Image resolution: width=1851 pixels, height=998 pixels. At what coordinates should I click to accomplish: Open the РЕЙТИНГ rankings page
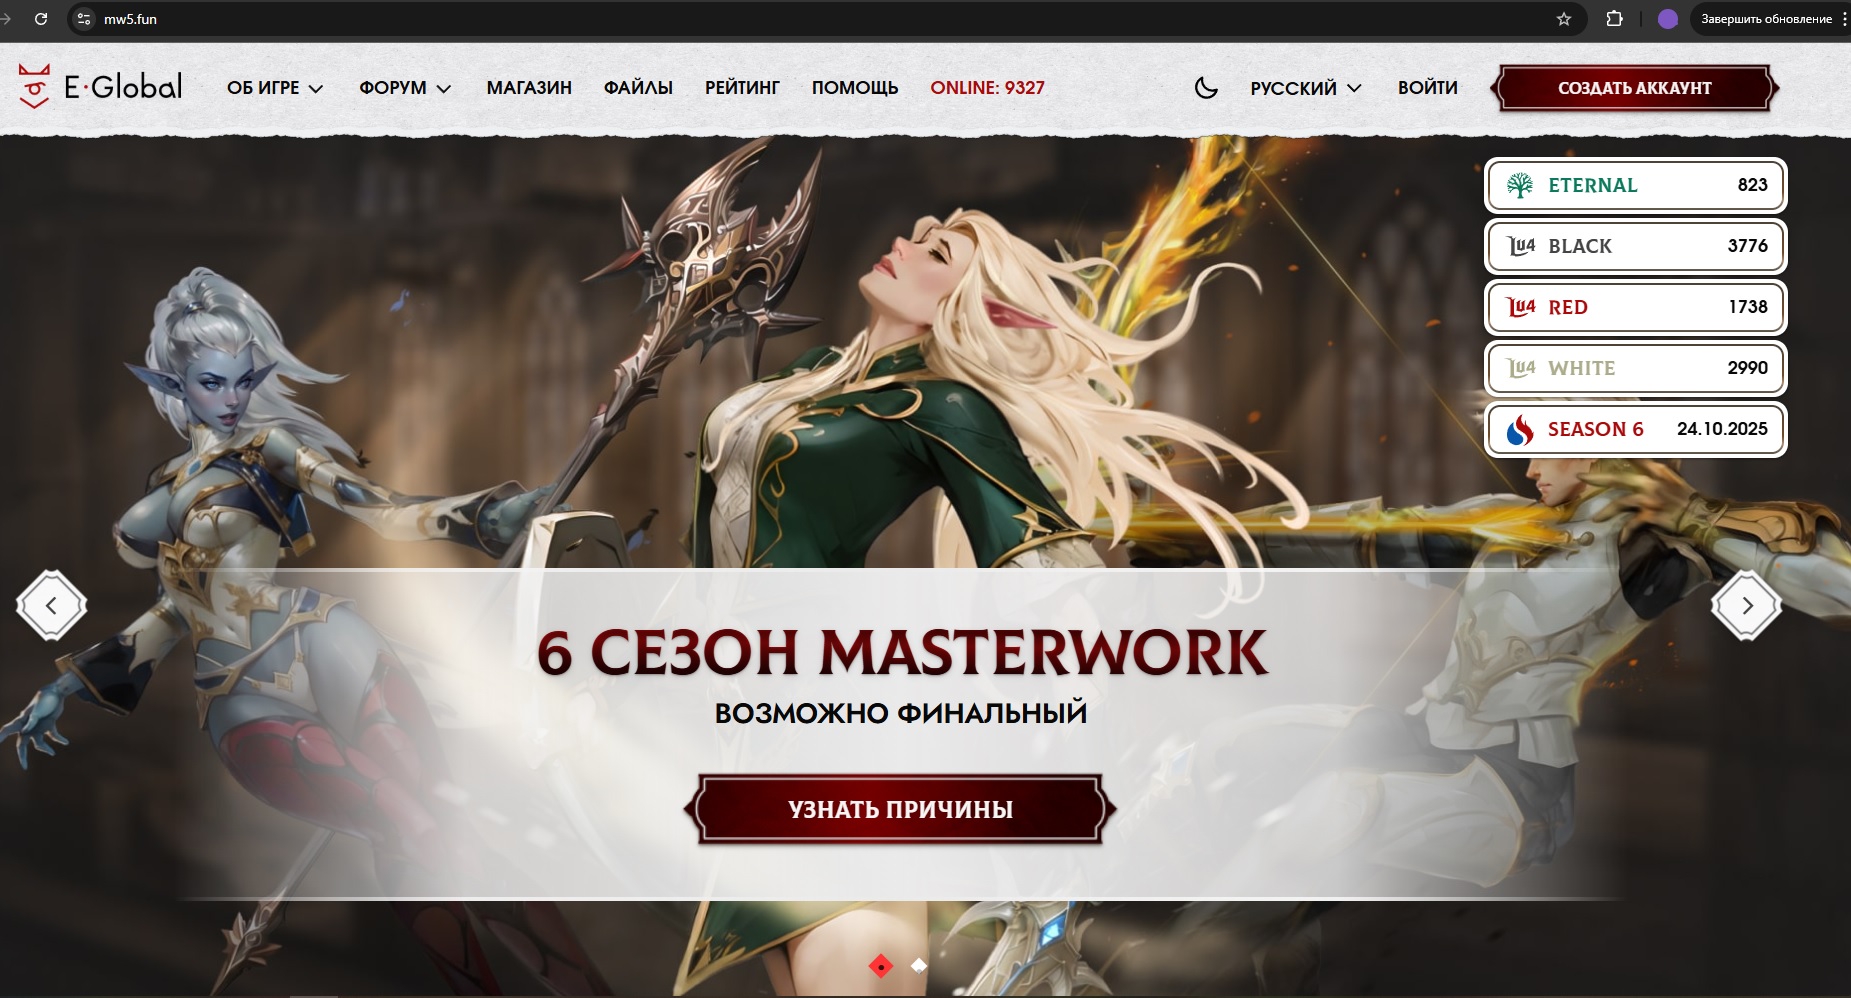[x=742, y=88]
